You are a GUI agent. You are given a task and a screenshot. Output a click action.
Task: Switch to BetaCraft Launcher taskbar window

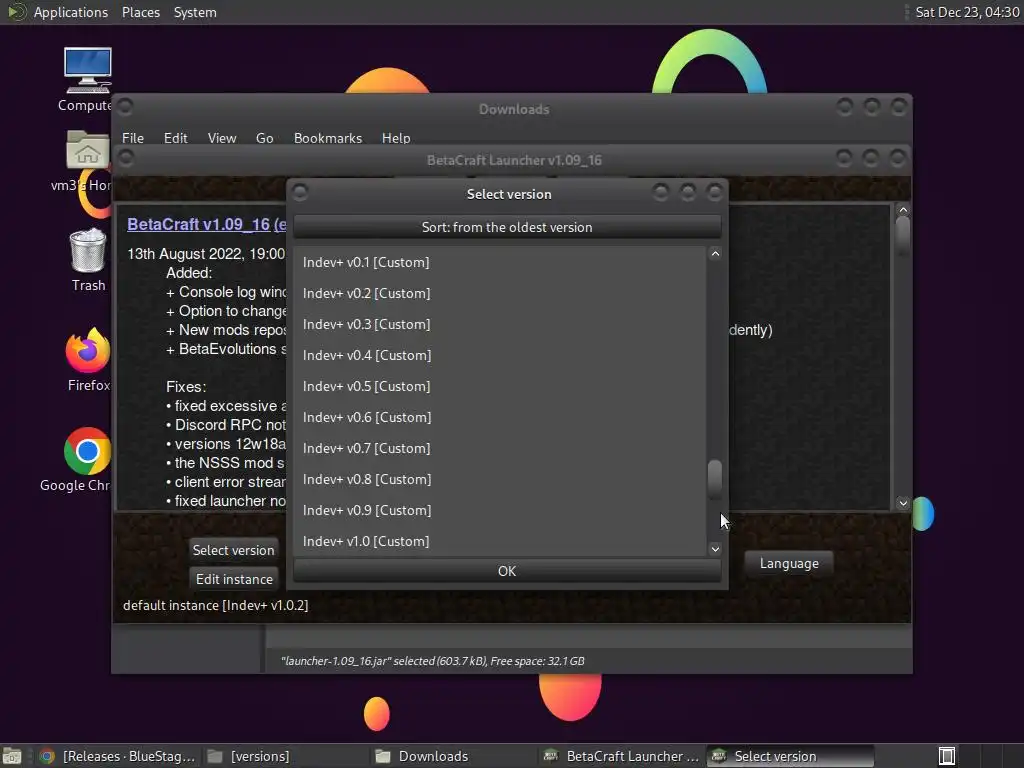click(x=622, y=756)
